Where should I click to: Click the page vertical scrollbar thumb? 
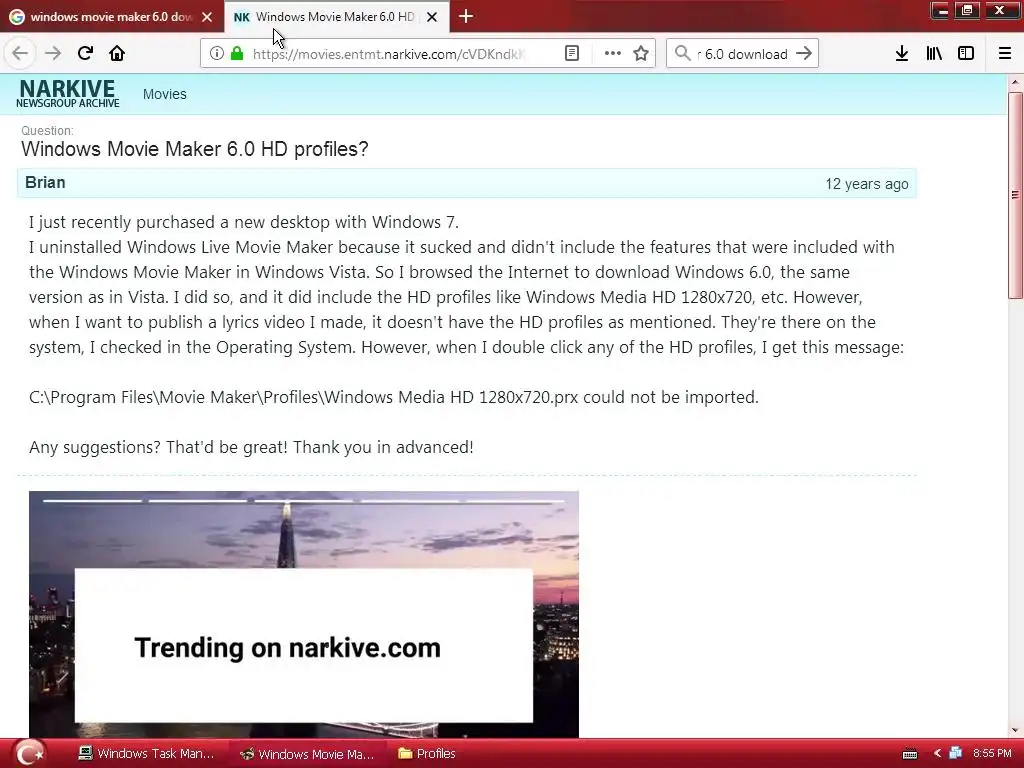point(1015,195)
